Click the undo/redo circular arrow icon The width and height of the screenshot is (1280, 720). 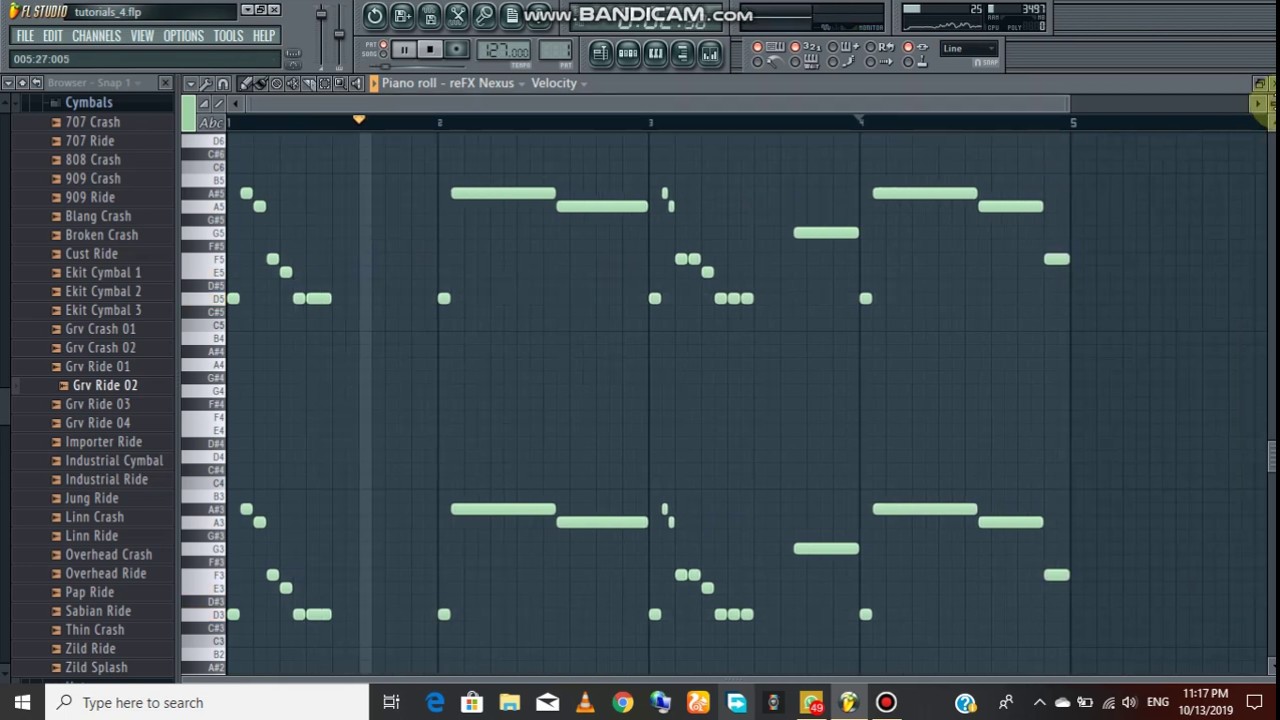pyautogui.click(x=375, y=15)
